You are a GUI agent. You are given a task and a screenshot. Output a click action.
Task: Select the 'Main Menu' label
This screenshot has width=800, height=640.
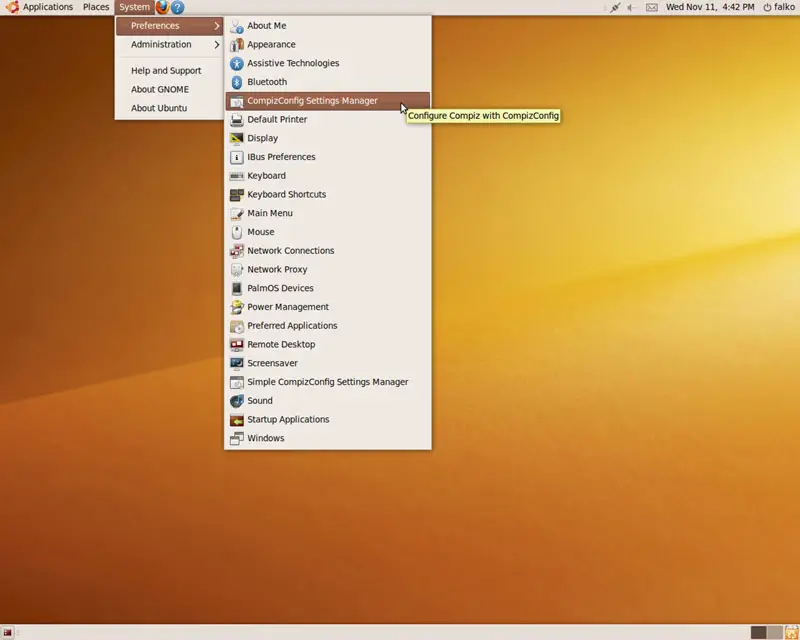tap(270, 213)
